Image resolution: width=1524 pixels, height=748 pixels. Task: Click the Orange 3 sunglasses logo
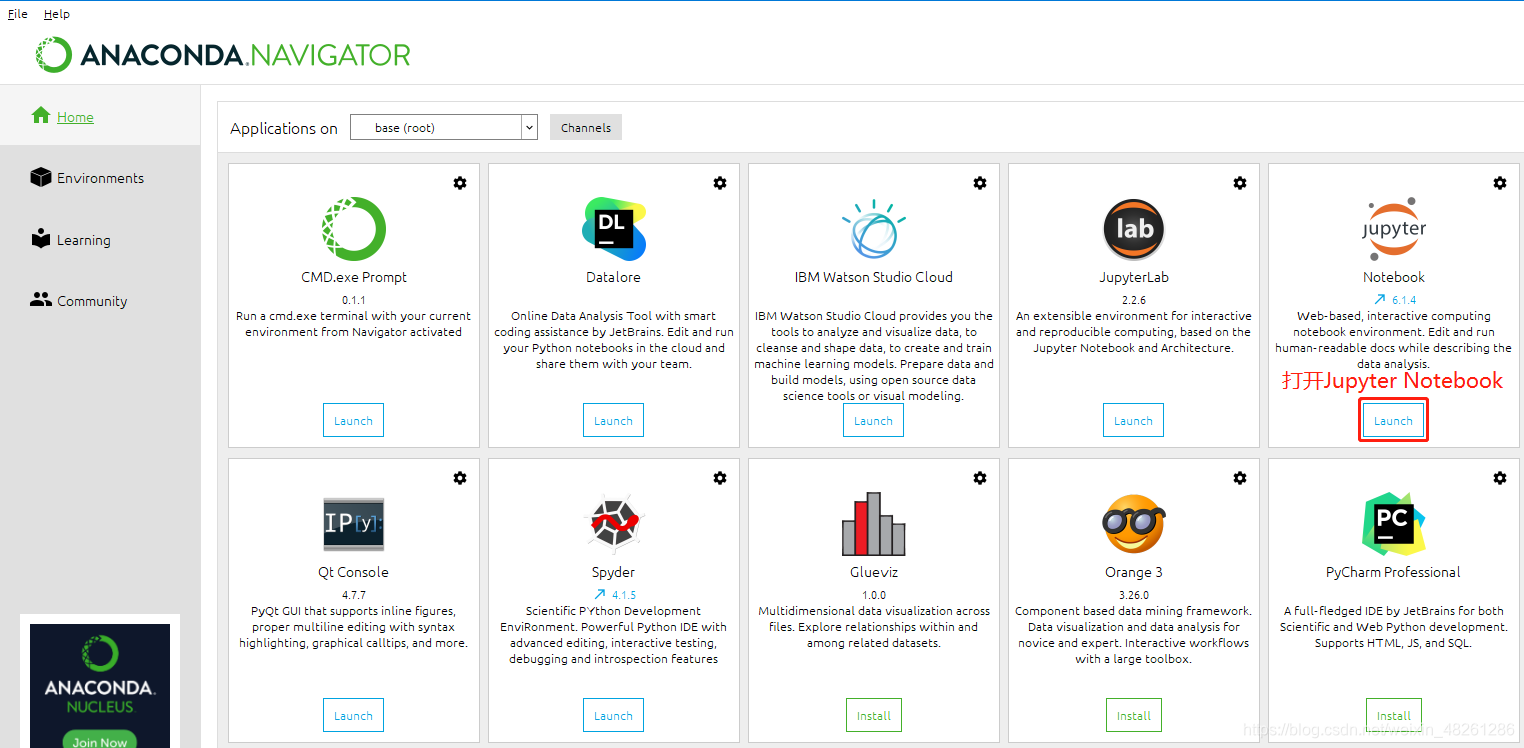point(1134,524)
